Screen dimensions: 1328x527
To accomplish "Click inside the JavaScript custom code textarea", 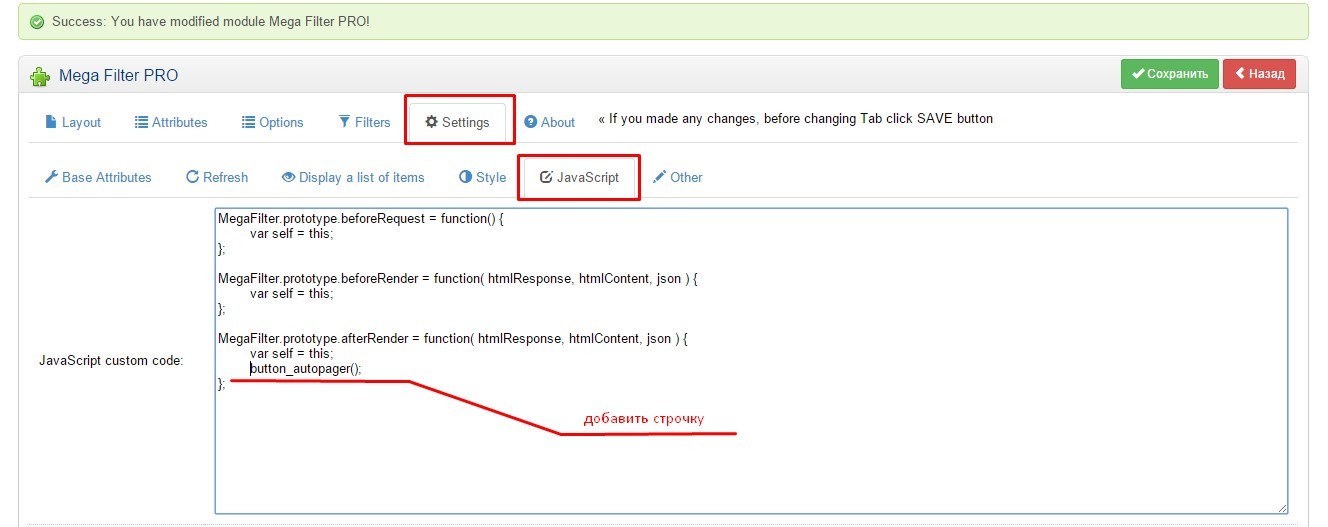I will (x=751, y=360).
